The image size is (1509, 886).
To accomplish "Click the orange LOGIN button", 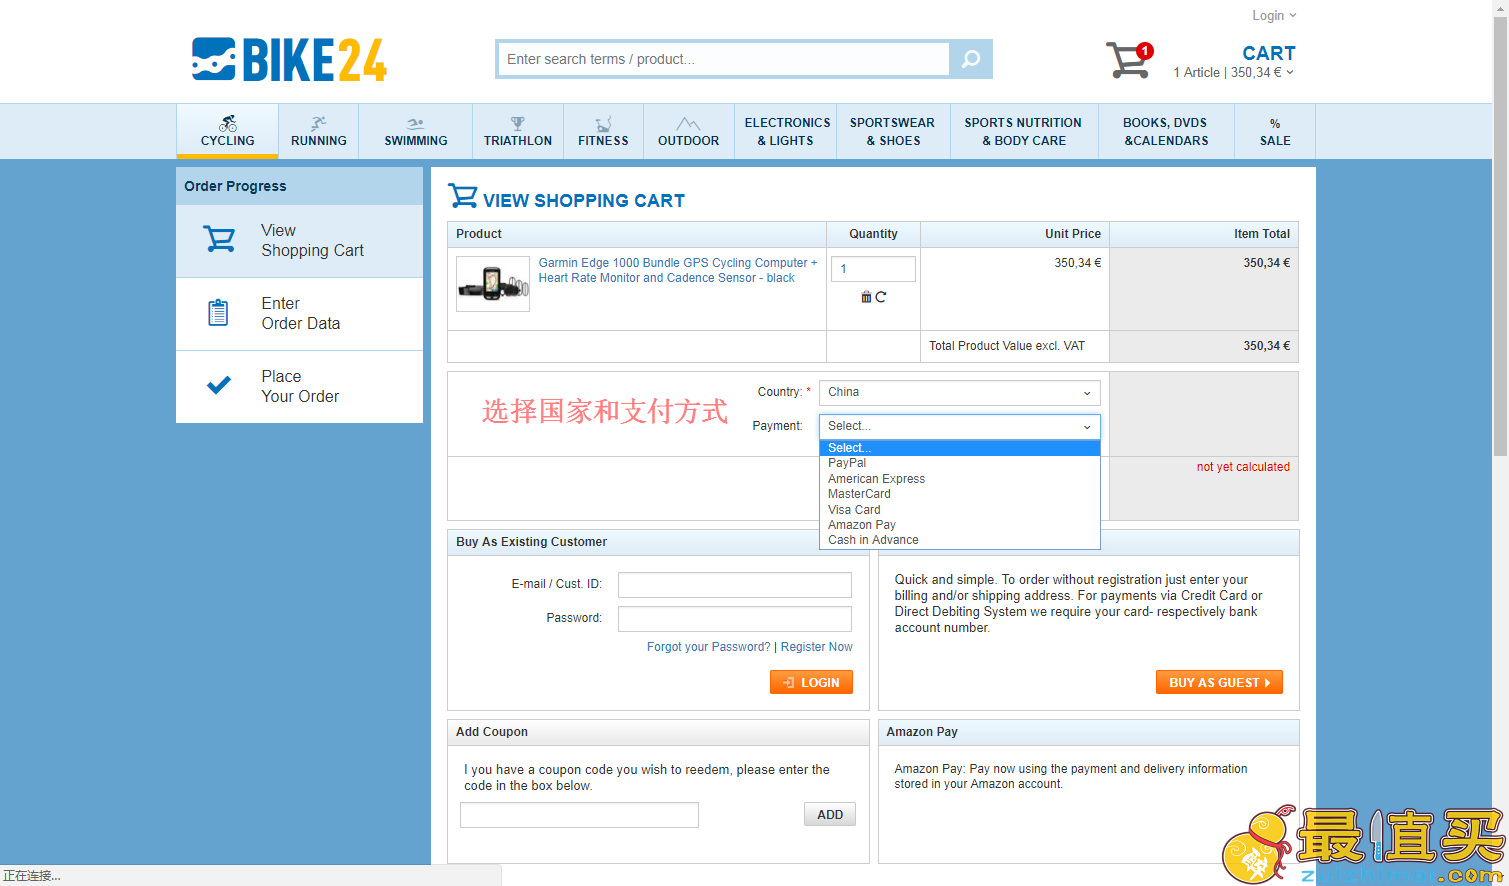I will (x=811, y=682).
